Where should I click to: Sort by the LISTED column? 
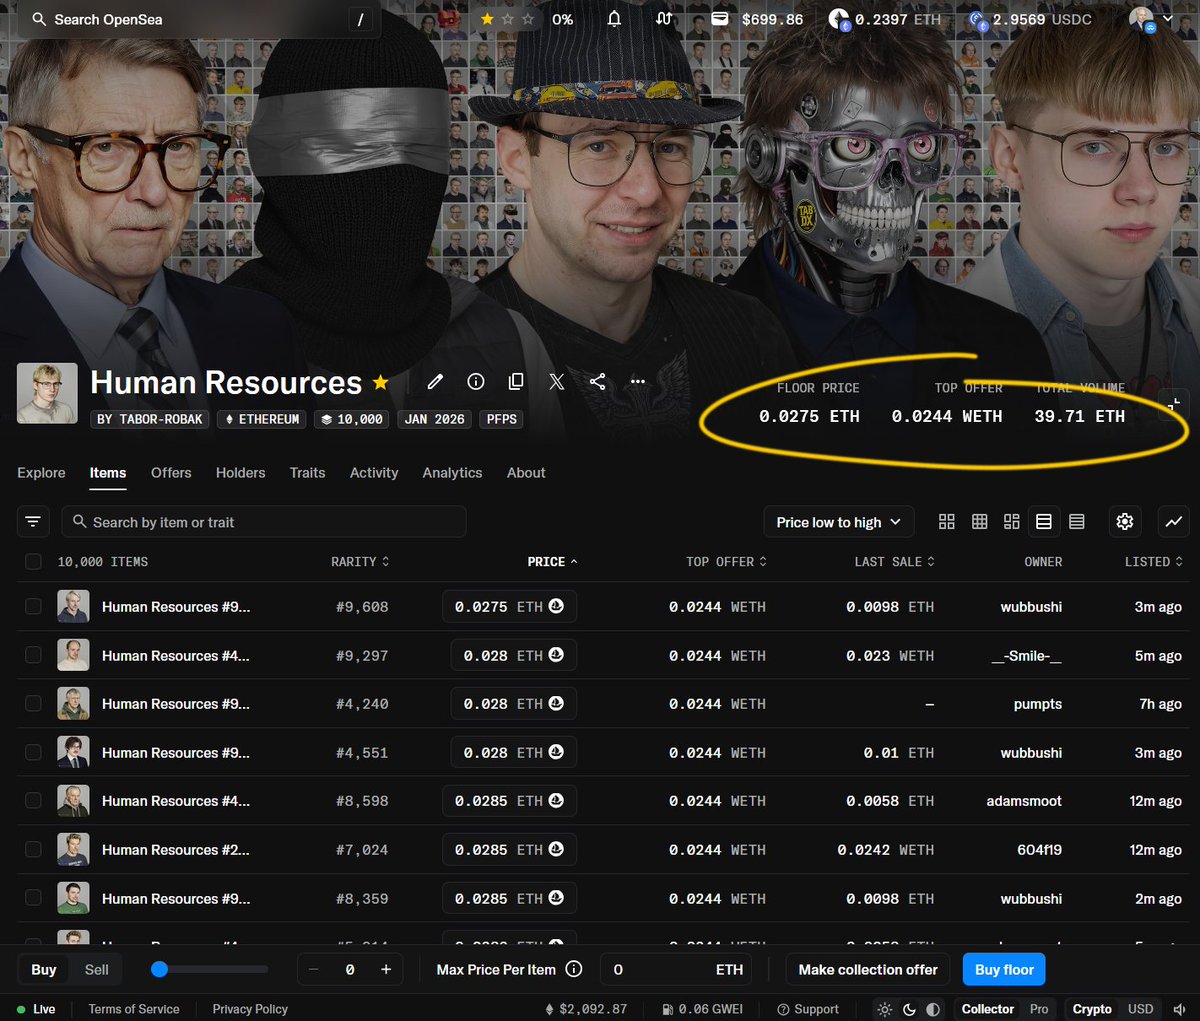coord(1154,561)
